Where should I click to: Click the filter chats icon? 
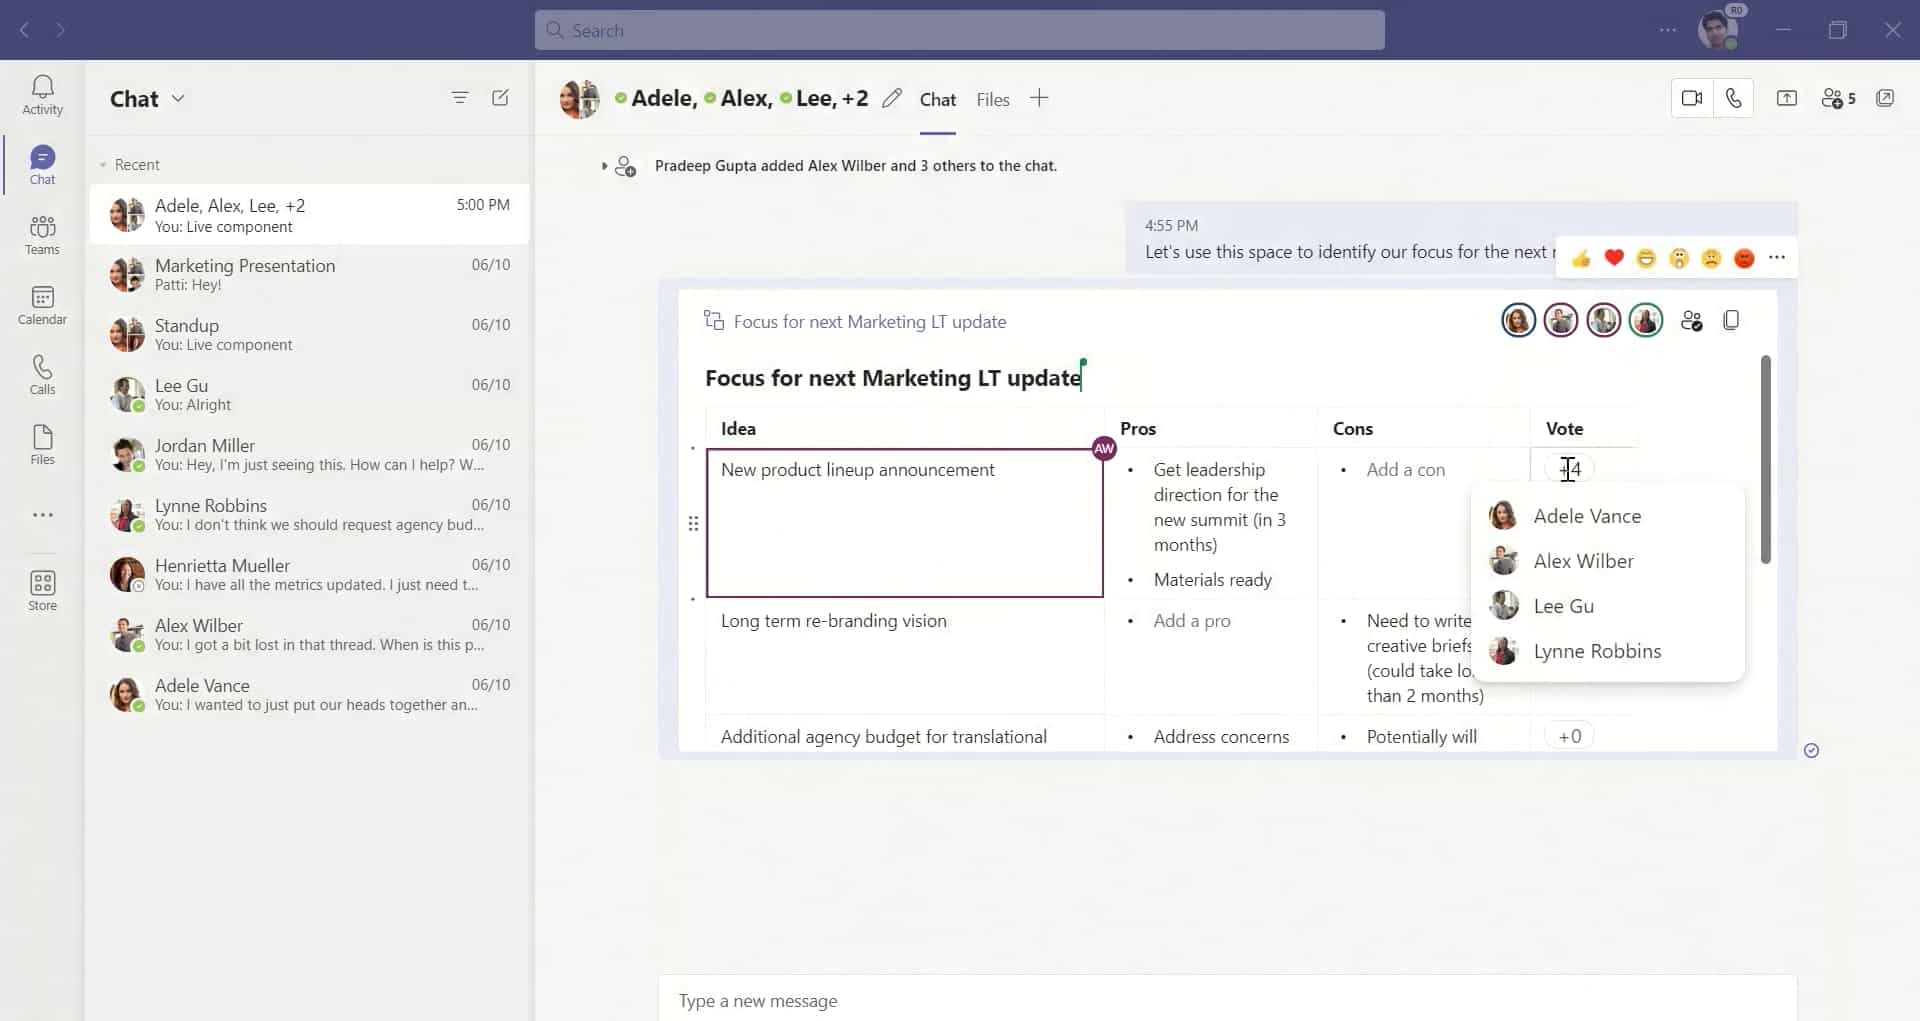[x=459, y=98]
